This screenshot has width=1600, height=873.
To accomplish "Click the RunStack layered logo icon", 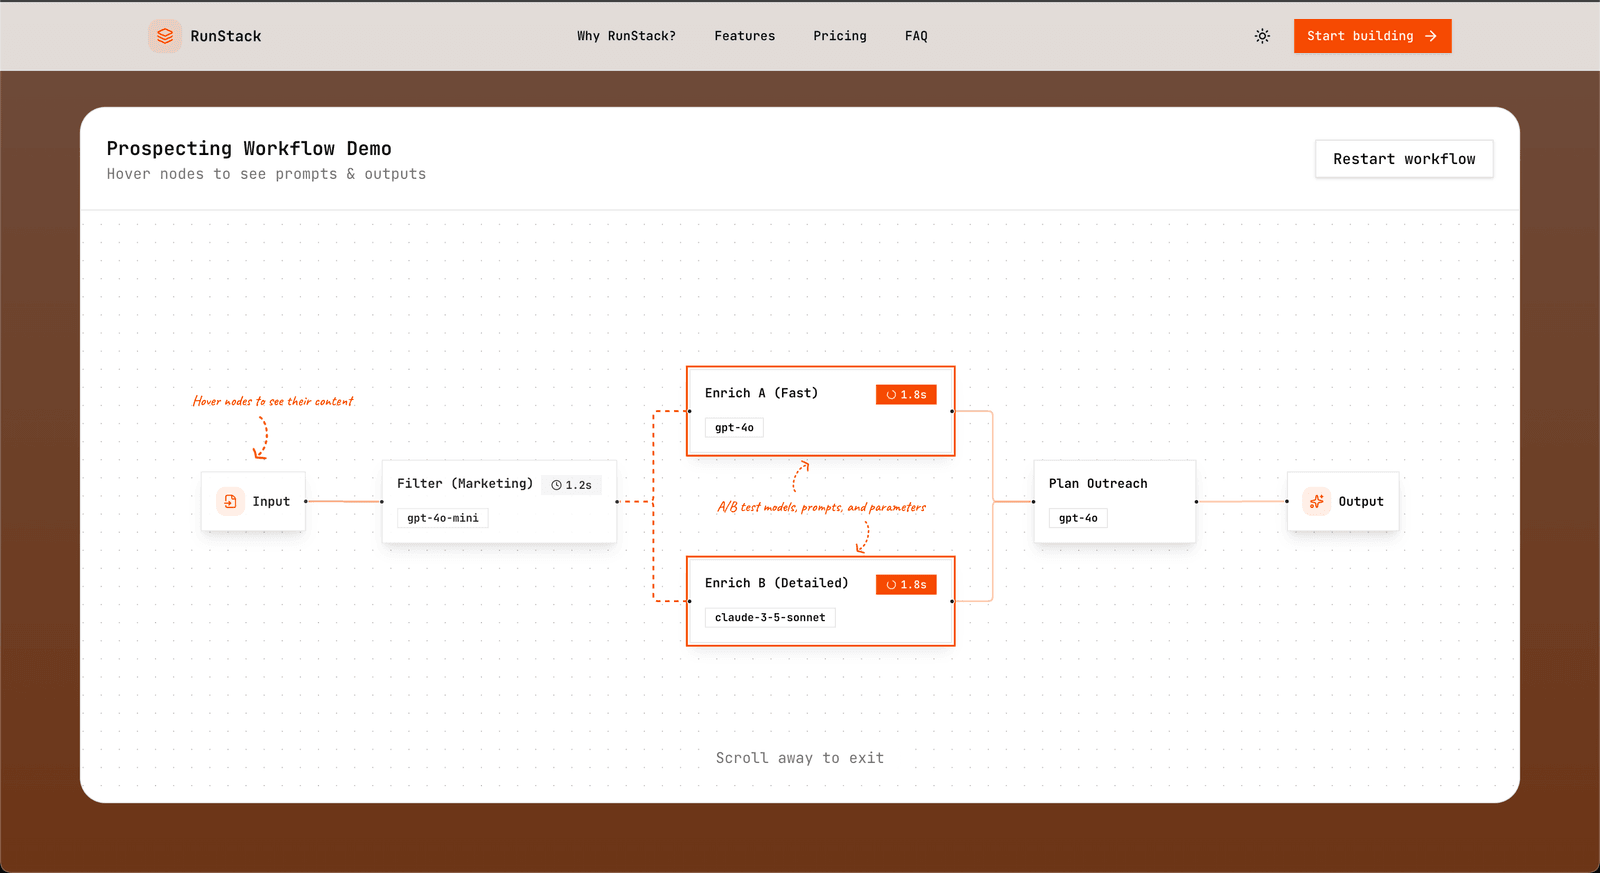I will [165, 36].
